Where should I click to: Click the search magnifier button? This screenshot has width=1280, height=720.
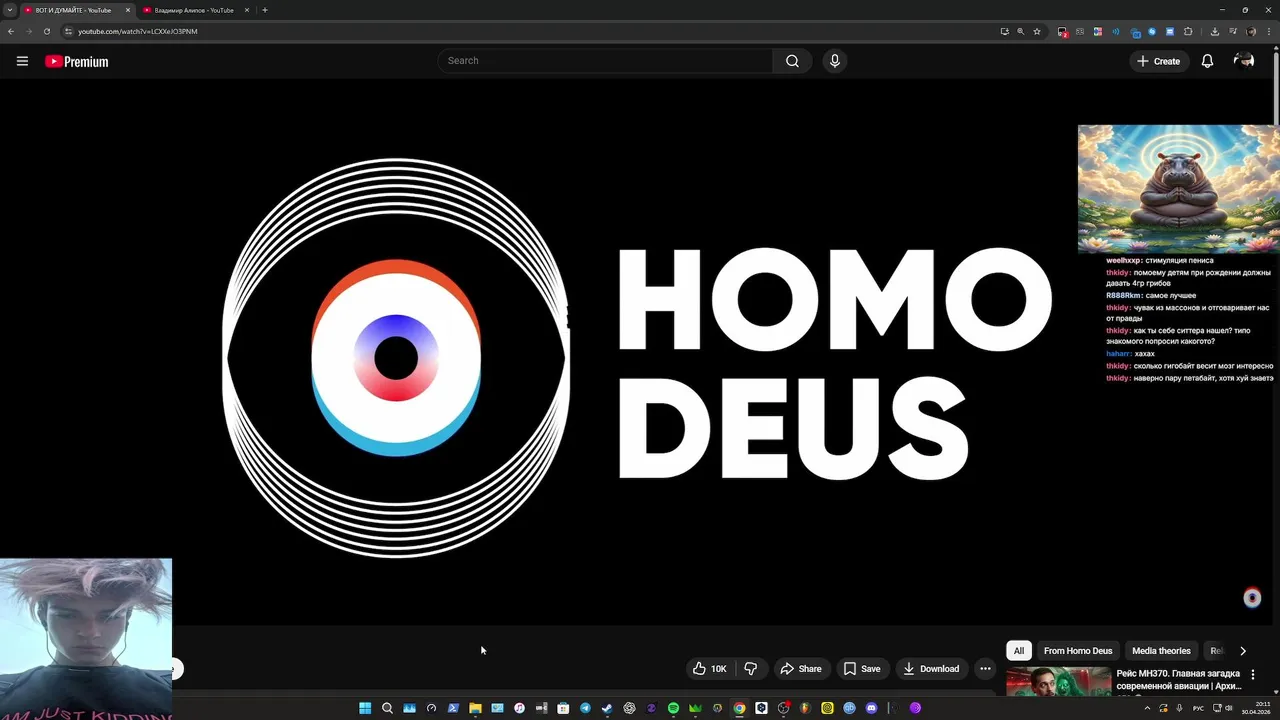tap(792, 61)
